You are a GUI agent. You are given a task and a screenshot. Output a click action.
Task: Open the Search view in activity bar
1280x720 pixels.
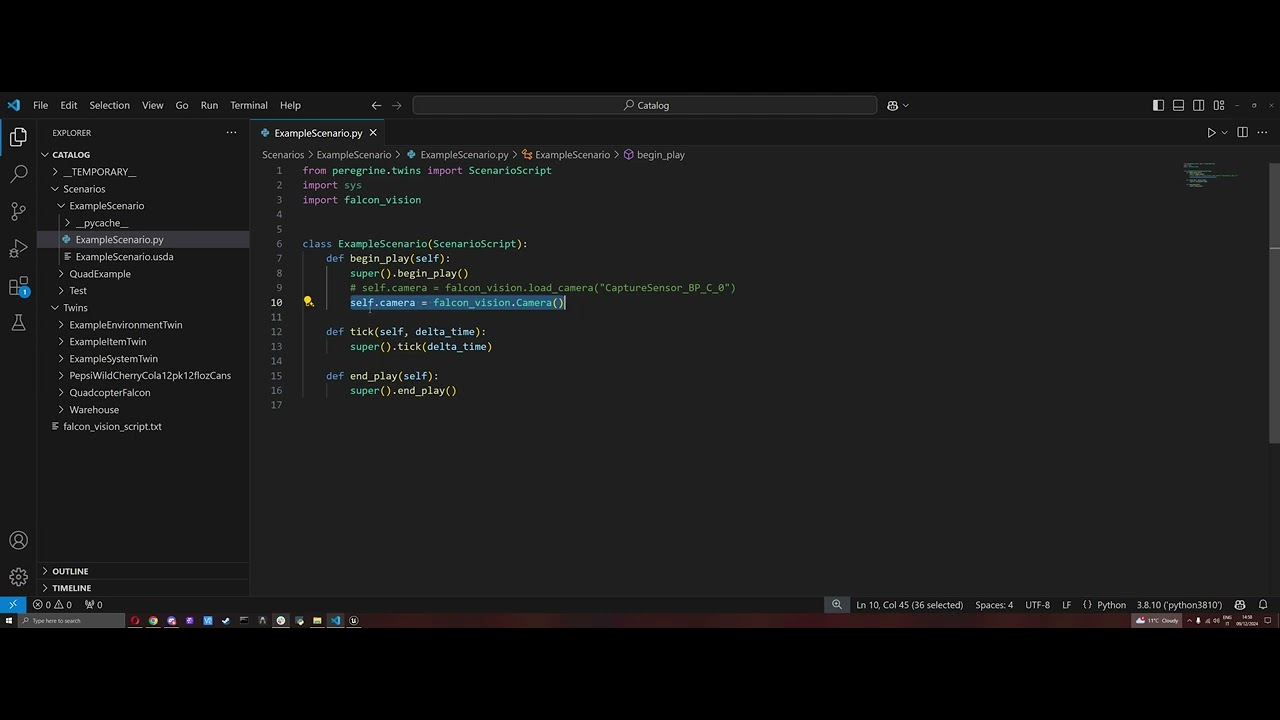(18, 174)
